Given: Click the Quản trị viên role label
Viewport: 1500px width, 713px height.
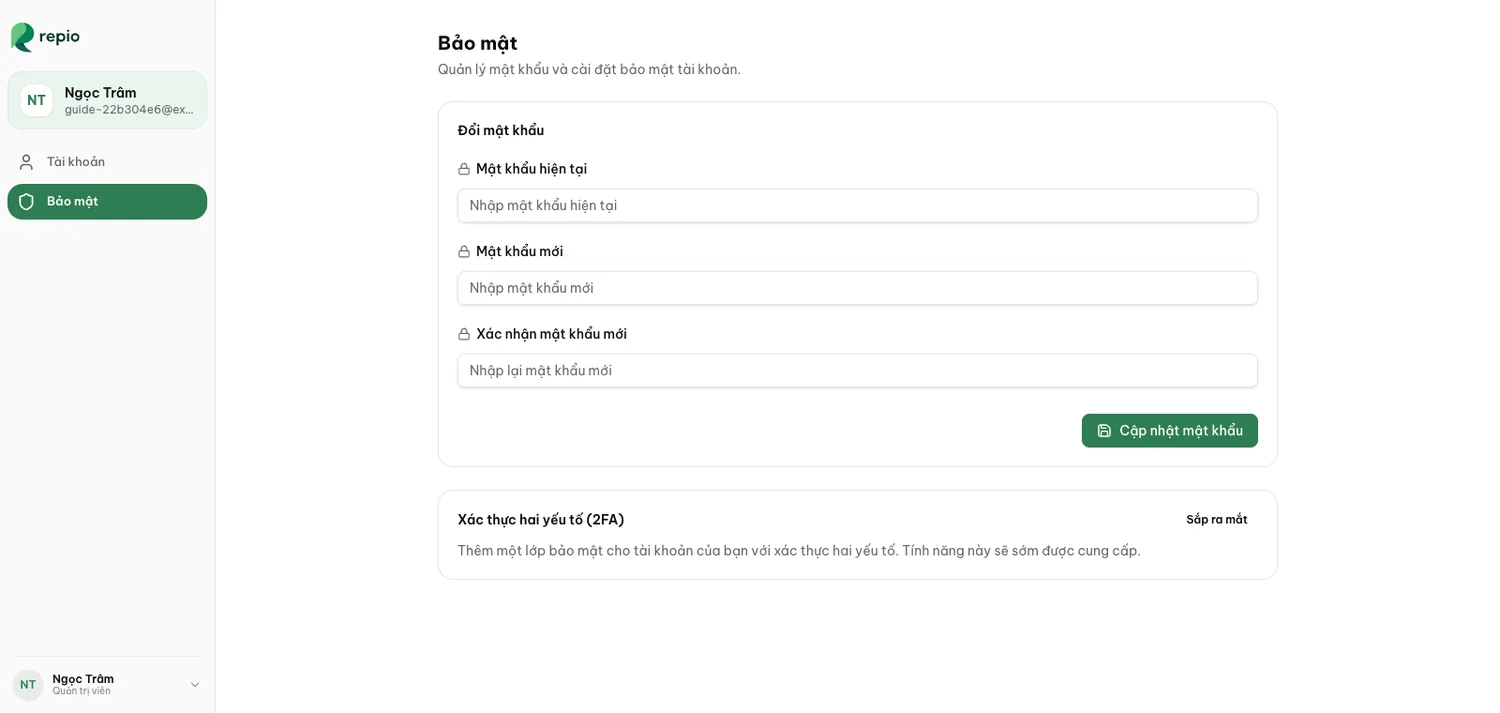Looking at the screenshot, I should (x=82, y=692).
